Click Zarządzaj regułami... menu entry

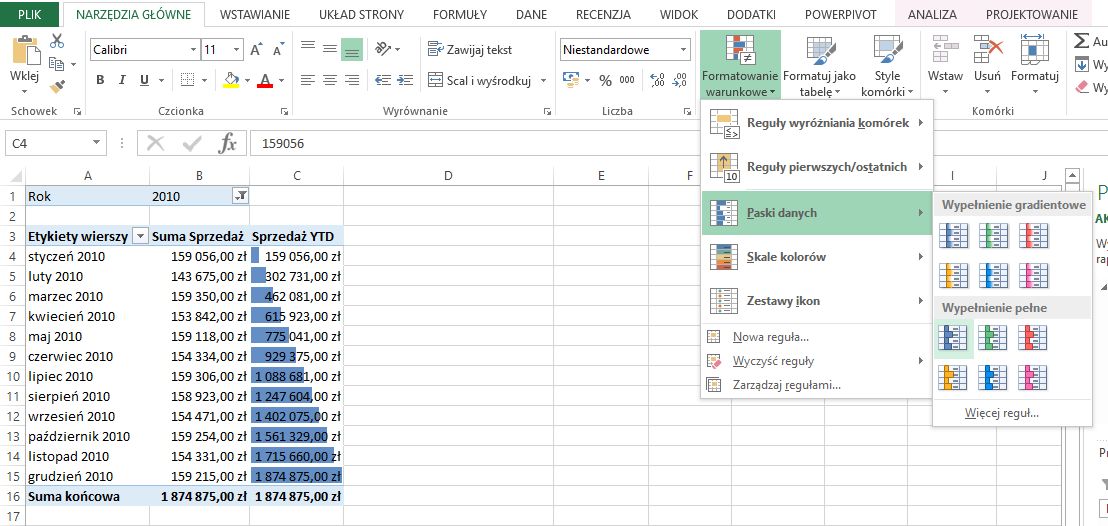coord(786,384)
